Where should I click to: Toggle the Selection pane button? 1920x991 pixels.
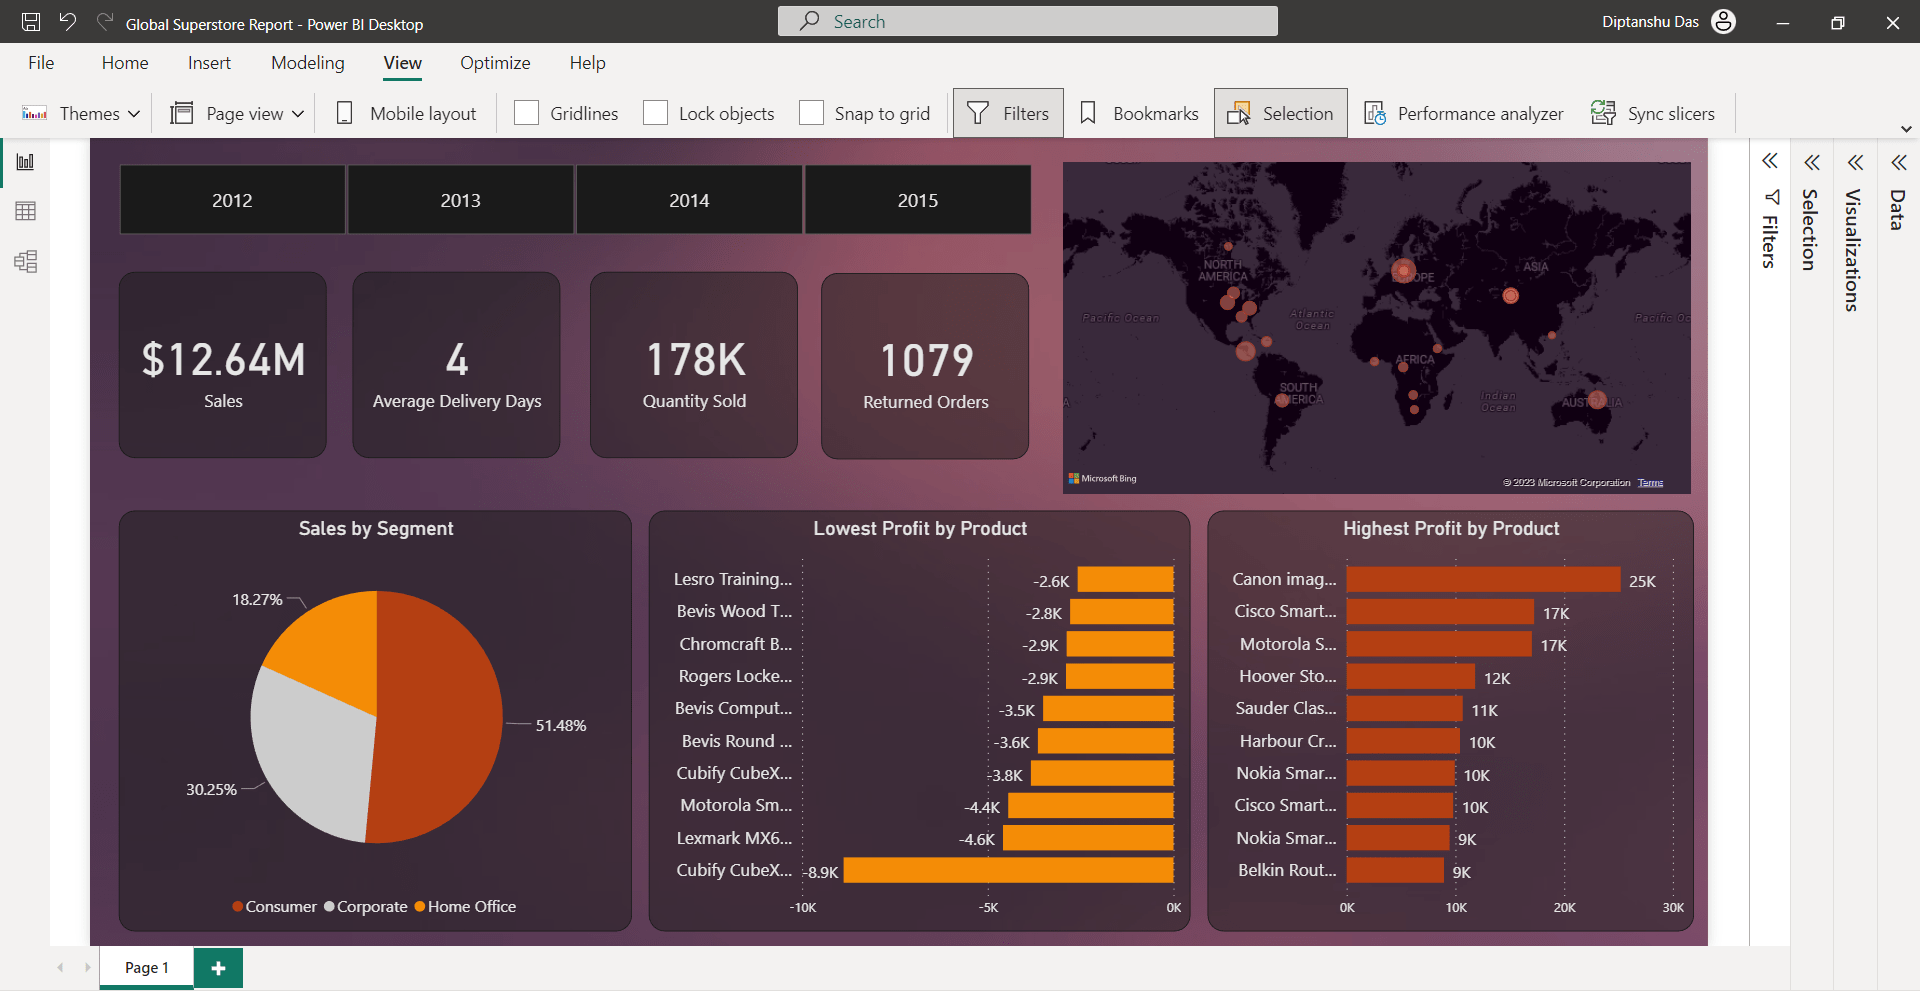[x=1281, y=113]
